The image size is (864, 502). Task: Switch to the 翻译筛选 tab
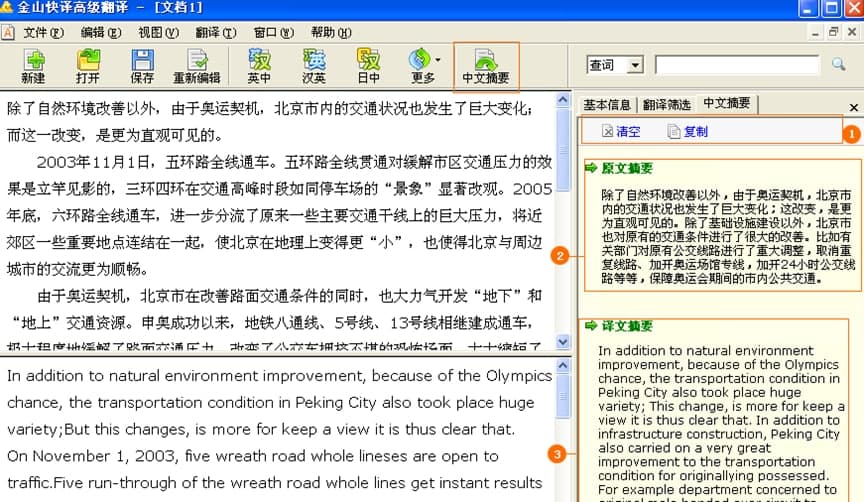(x=667, y=104)
